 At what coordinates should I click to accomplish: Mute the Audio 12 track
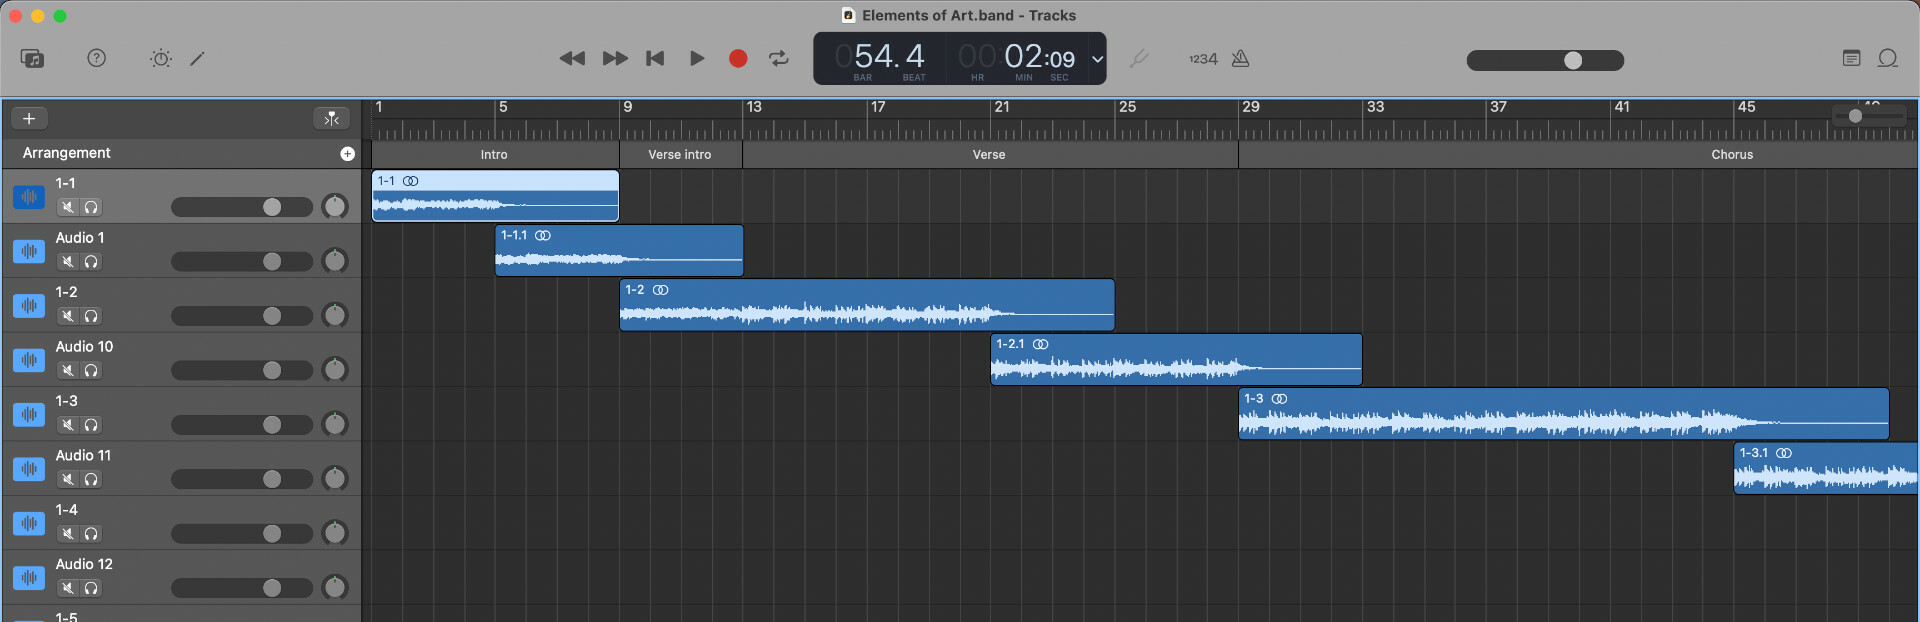67,589
